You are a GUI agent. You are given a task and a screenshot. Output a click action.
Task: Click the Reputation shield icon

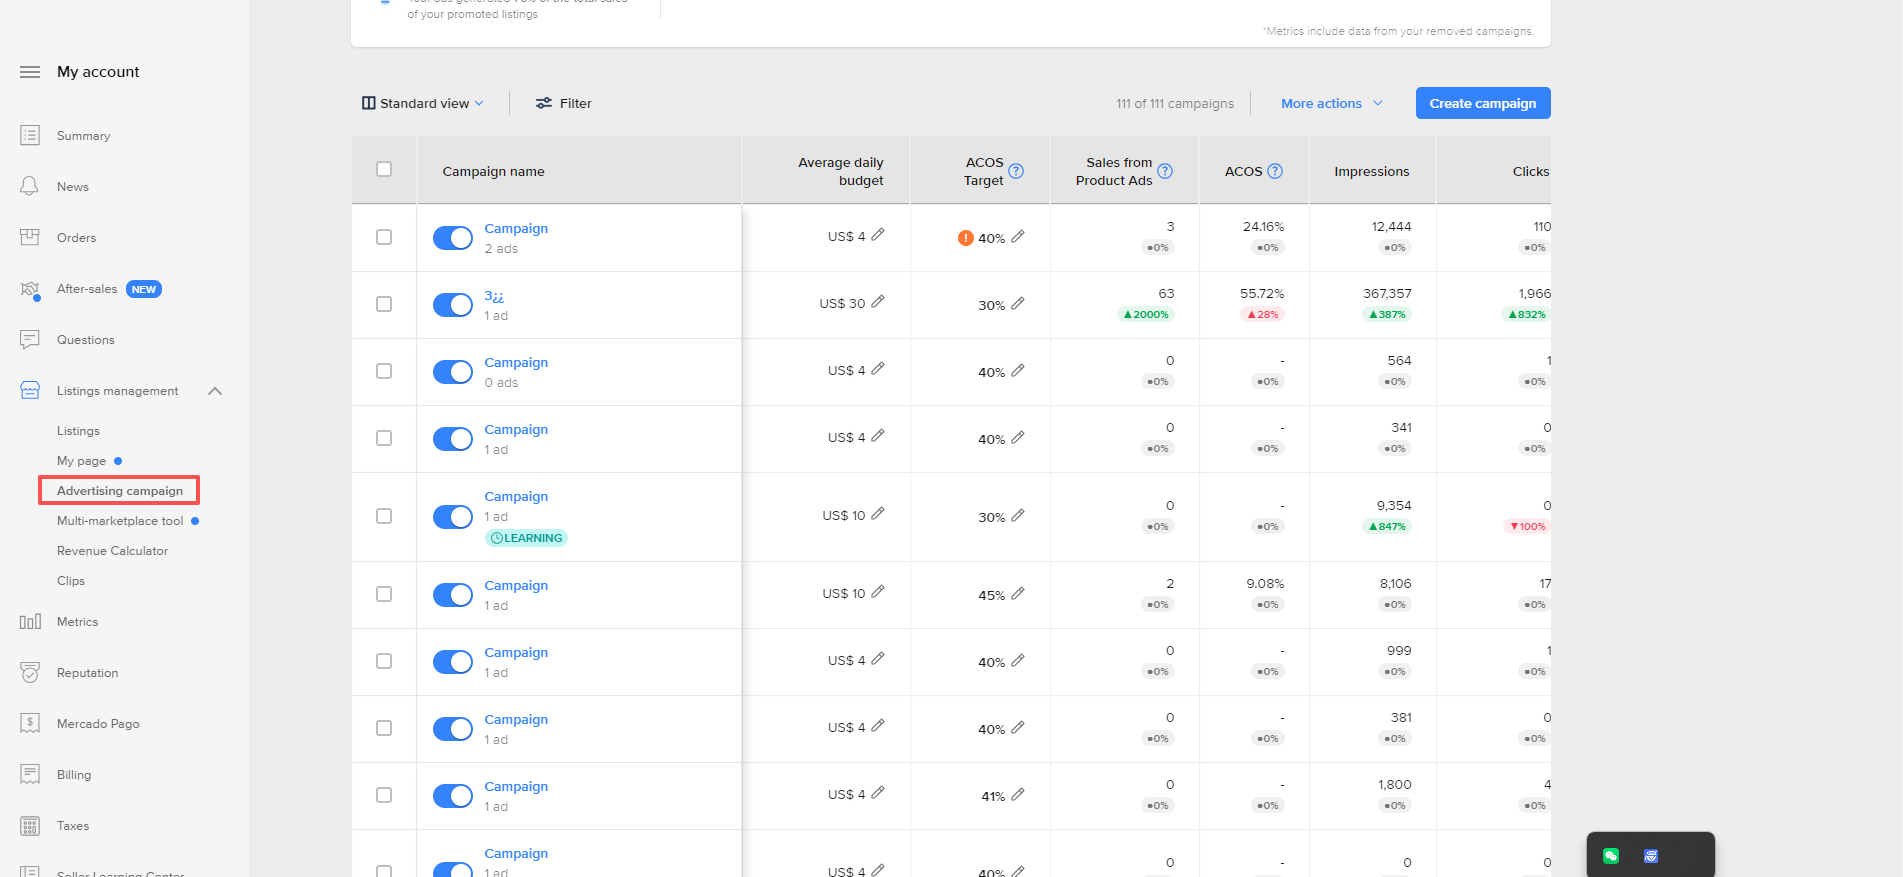pos(30,673)
